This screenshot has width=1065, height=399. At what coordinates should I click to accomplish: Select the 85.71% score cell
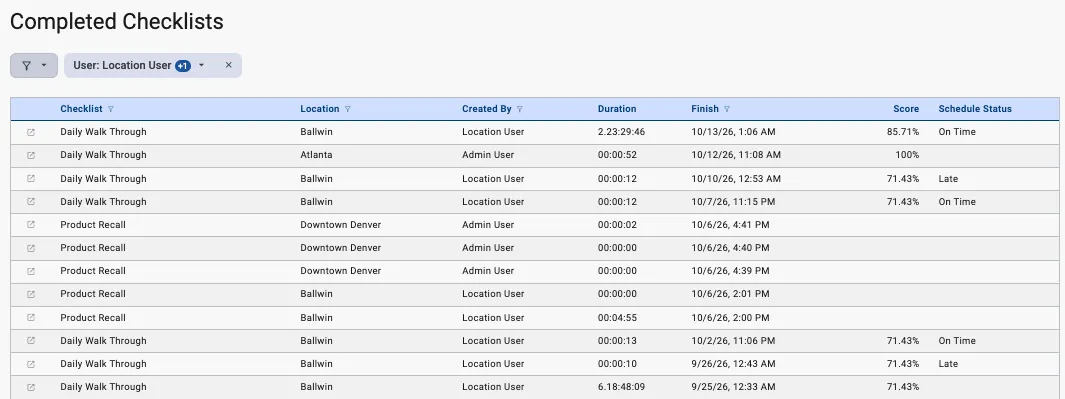pos(903,132)
